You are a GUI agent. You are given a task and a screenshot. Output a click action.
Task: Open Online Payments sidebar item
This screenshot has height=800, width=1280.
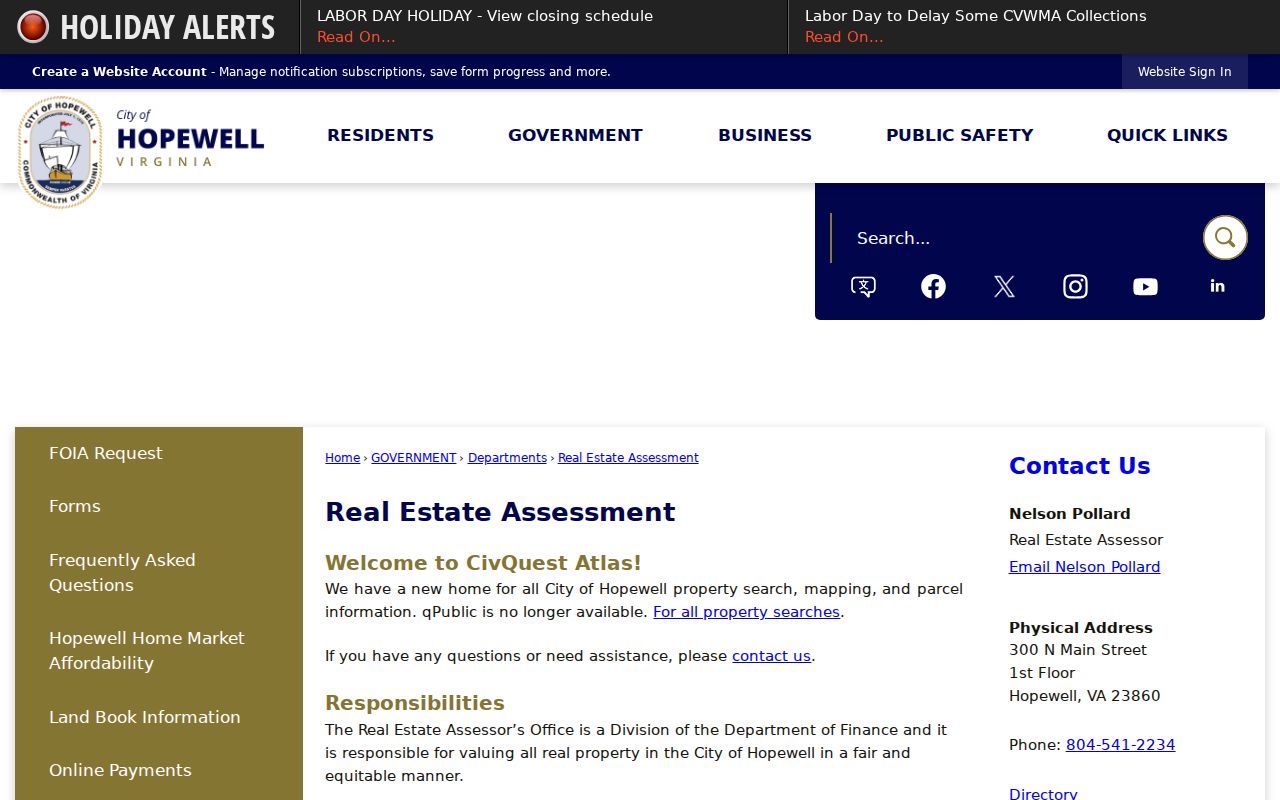tap(159, 770)
